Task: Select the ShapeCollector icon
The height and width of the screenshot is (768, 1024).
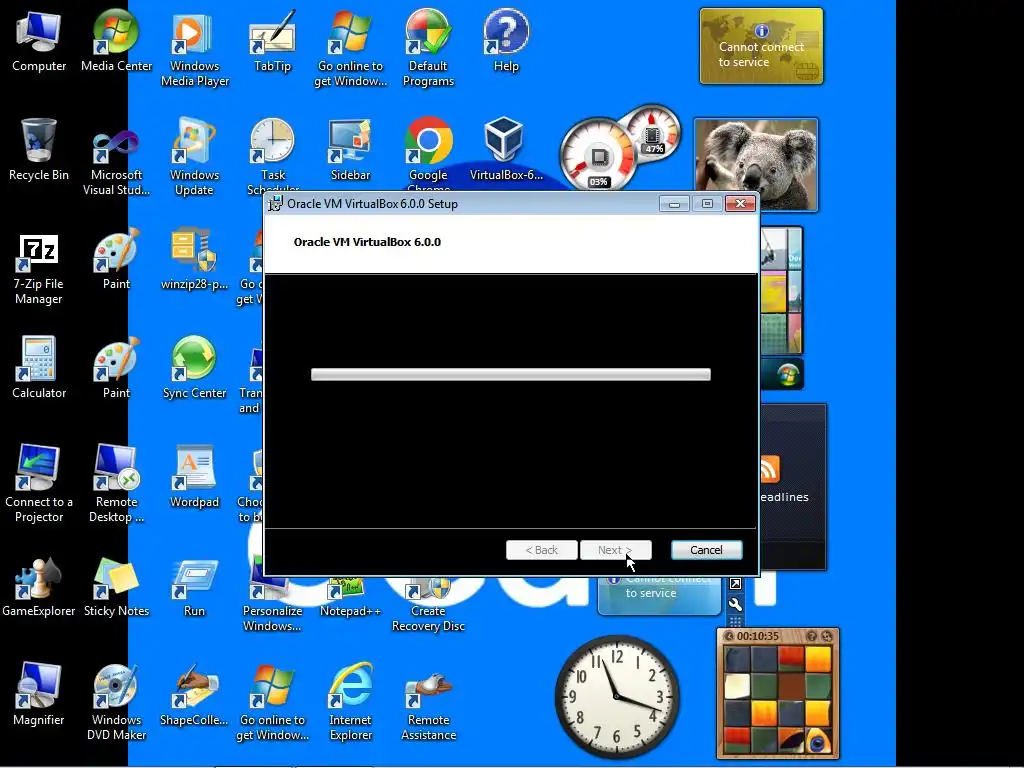Action: point(195,696)
